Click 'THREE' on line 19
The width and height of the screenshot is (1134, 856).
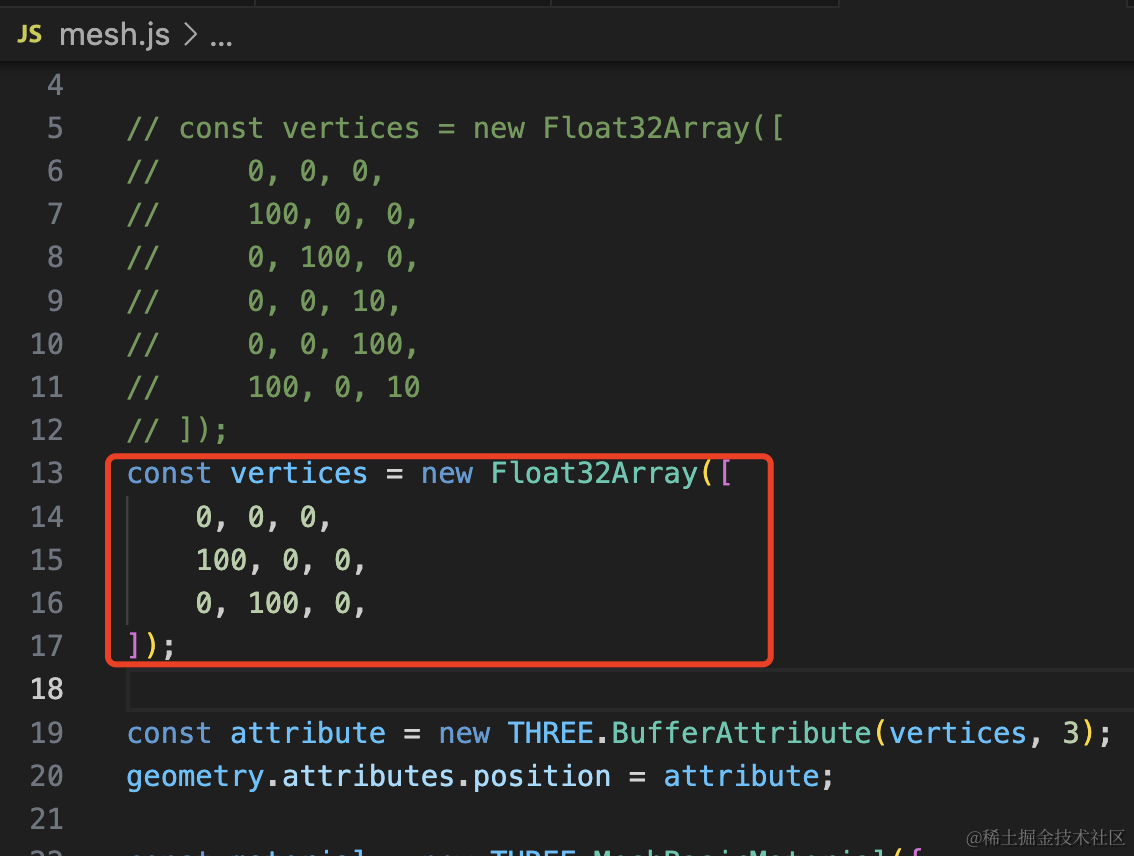pyautogui.click(x=550, y=732)
